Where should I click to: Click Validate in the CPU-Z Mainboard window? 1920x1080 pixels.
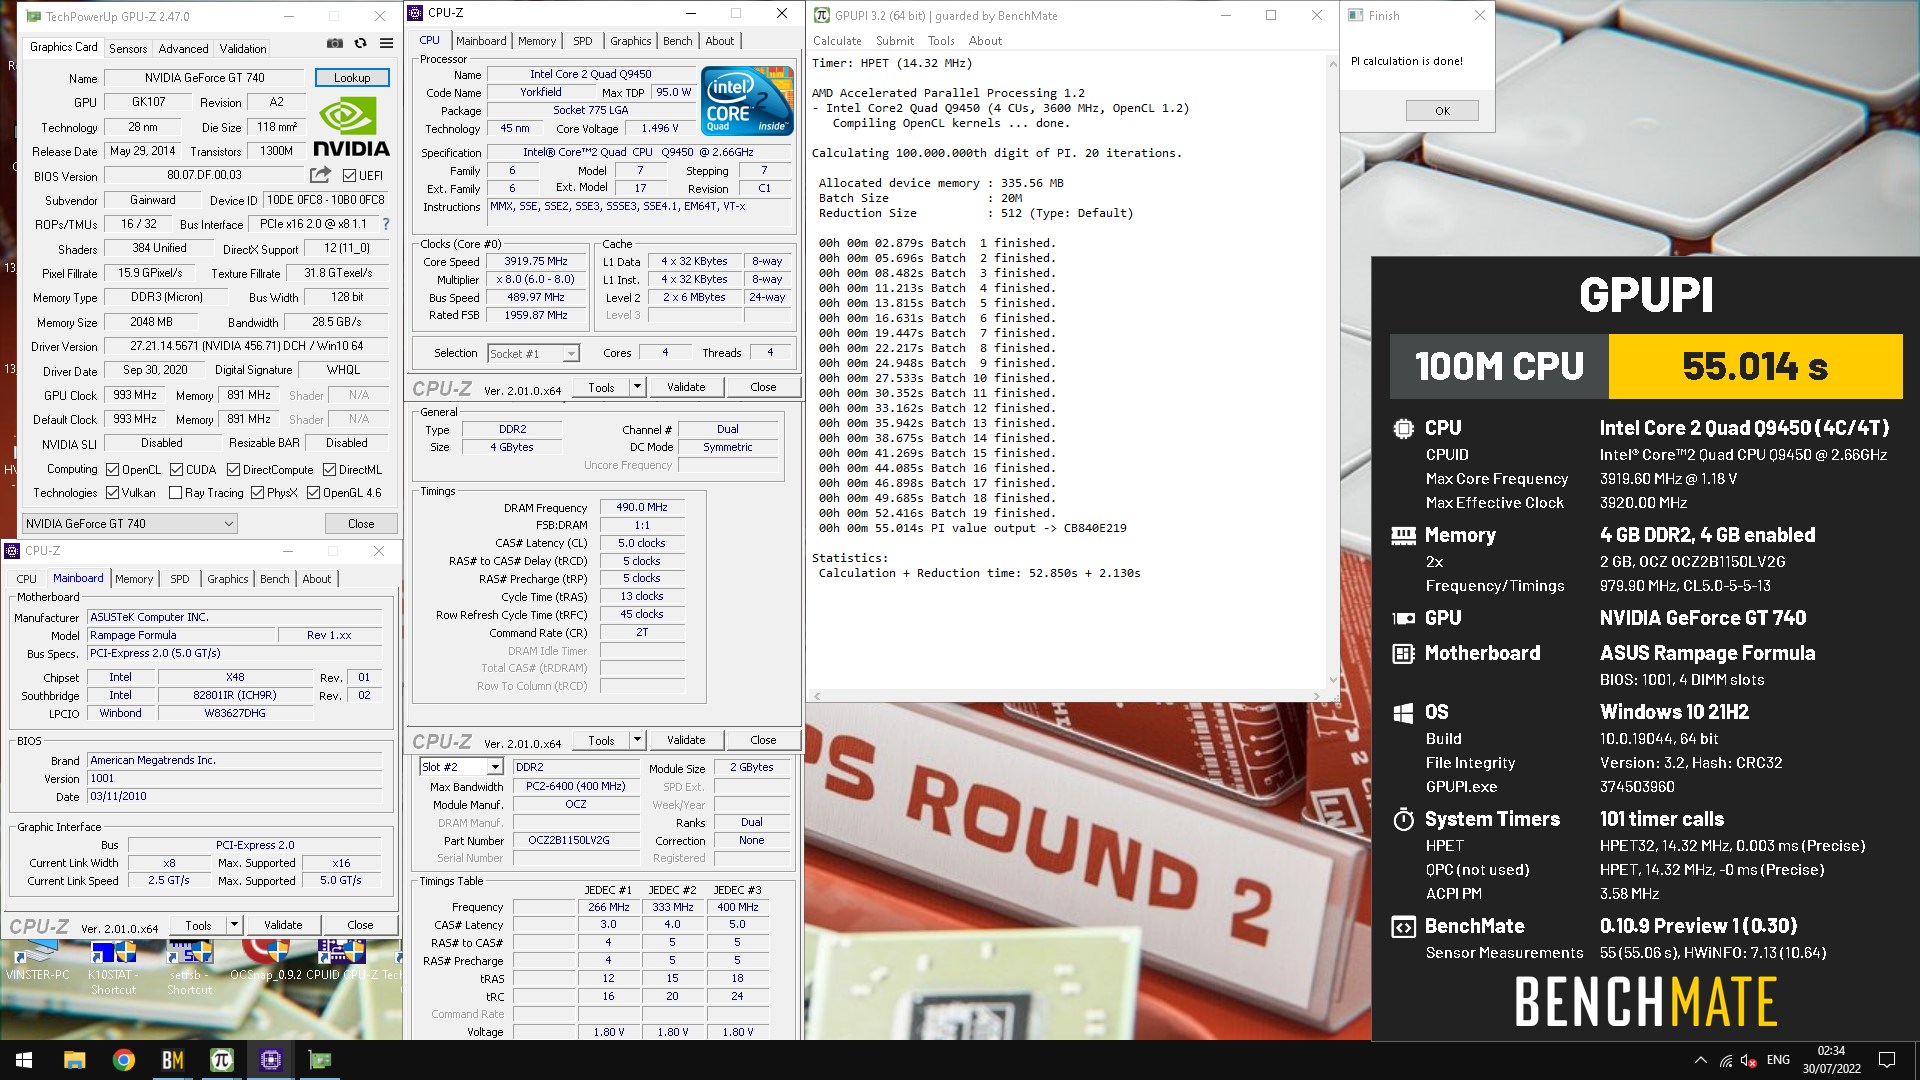tap(283, 925)
